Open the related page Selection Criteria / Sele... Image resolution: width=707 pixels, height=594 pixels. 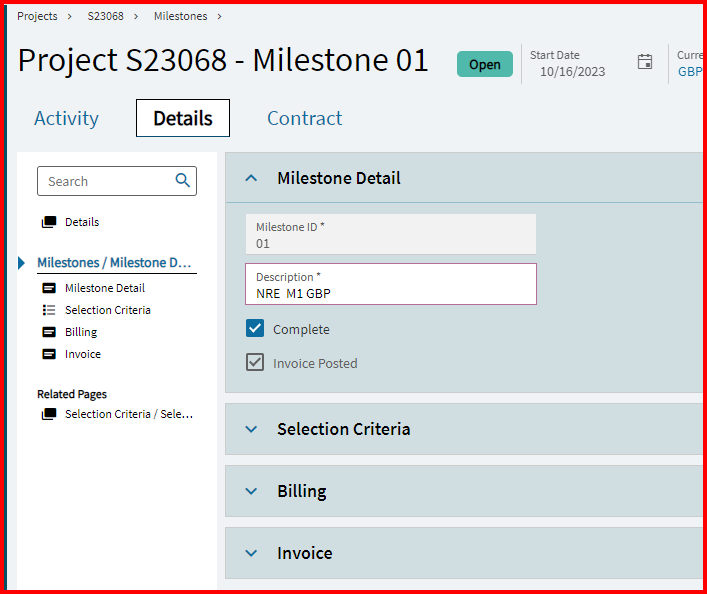pyautogui.click(x=129, y=414)
